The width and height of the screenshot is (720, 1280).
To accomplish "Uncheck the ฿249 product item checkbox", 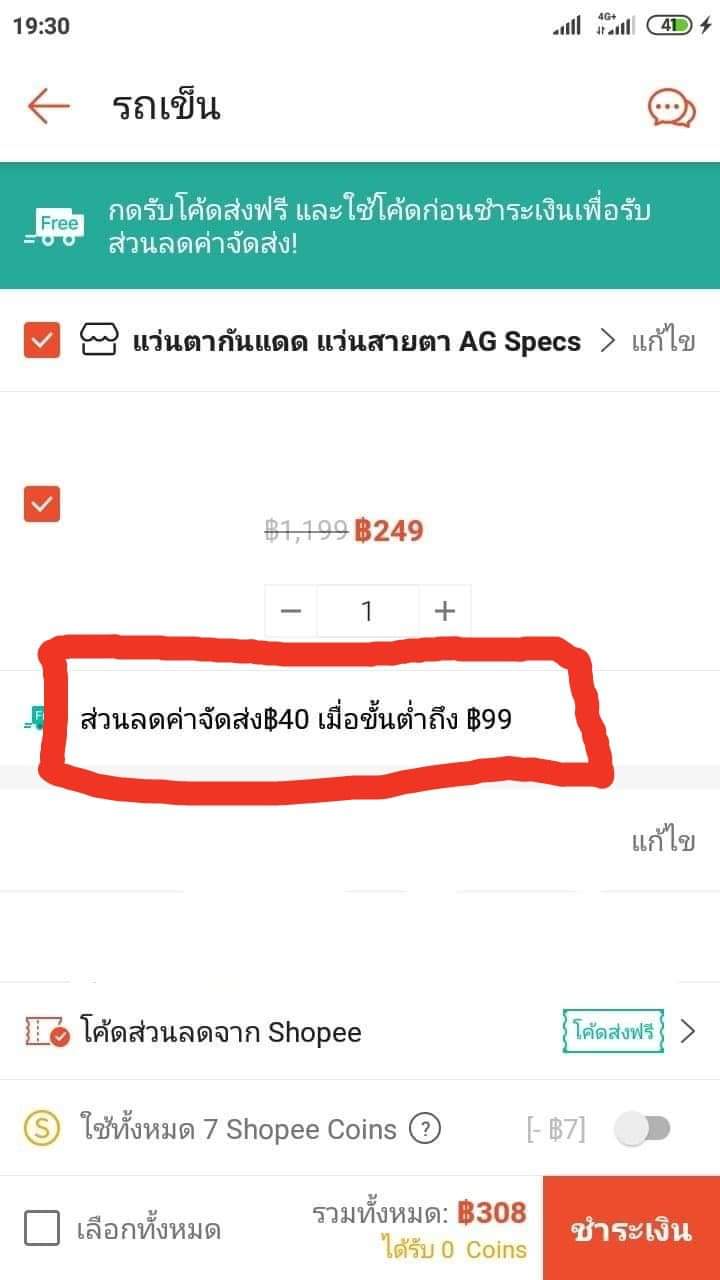I will coord(42,504).
